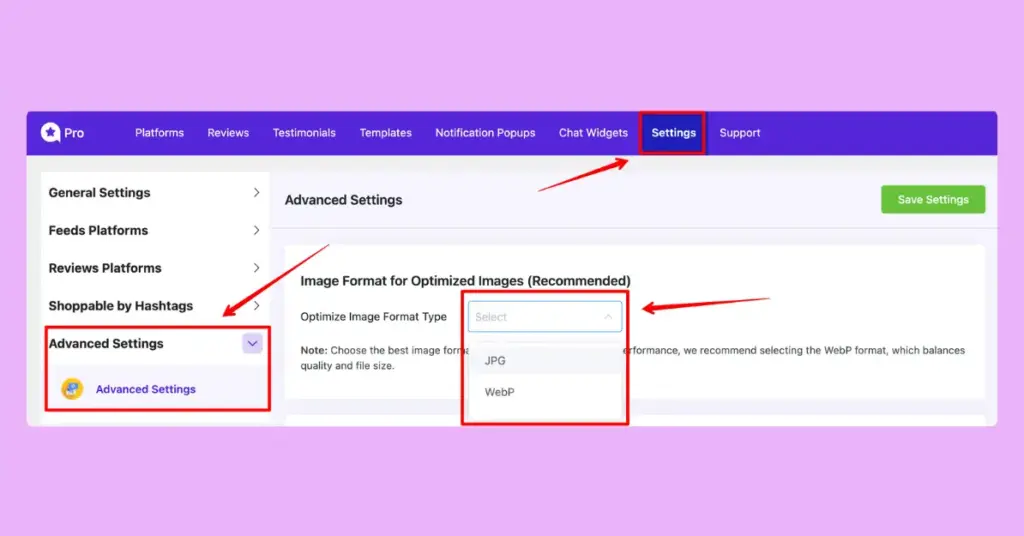Click the Optimize Image Format Type dropdown
The width and height of the screenshot is (1024, 536).
coord(545,317)
